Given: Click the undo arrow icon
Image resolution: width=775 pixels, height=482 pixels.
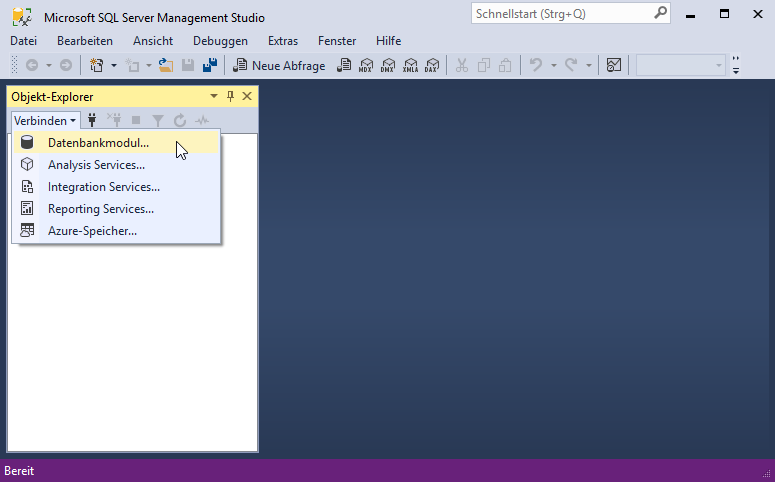Looking at the screenshot, I should pos(536,65).
